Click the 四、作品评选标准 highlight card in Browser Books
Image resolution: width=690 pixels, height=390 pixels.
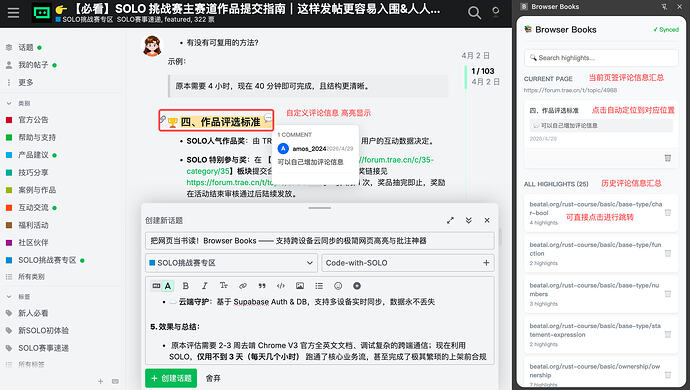pyautogui.click(x=601, y=135)
